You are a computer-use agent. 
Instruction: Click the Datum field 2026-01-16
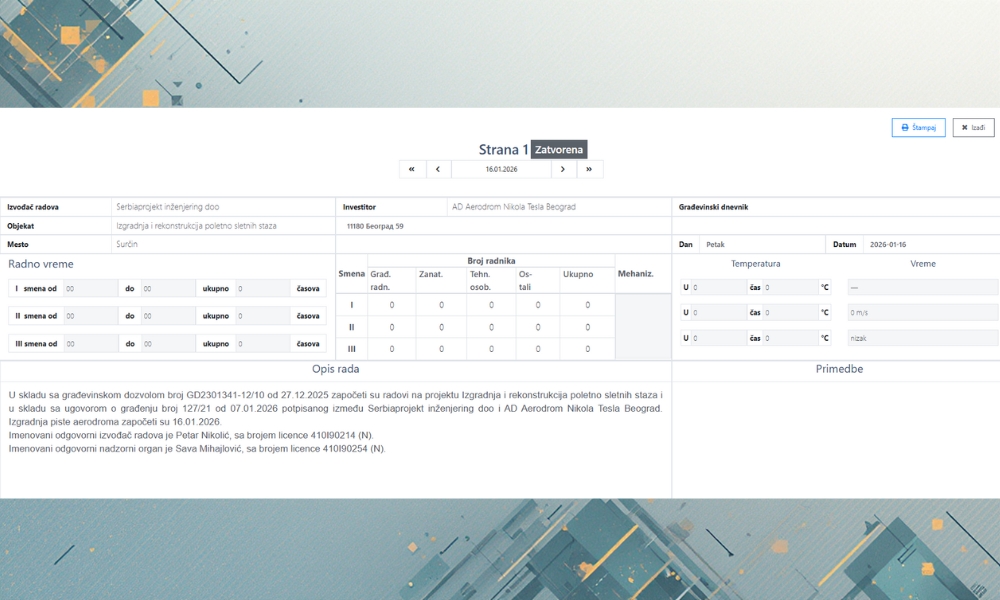click(x=930, y=245)
